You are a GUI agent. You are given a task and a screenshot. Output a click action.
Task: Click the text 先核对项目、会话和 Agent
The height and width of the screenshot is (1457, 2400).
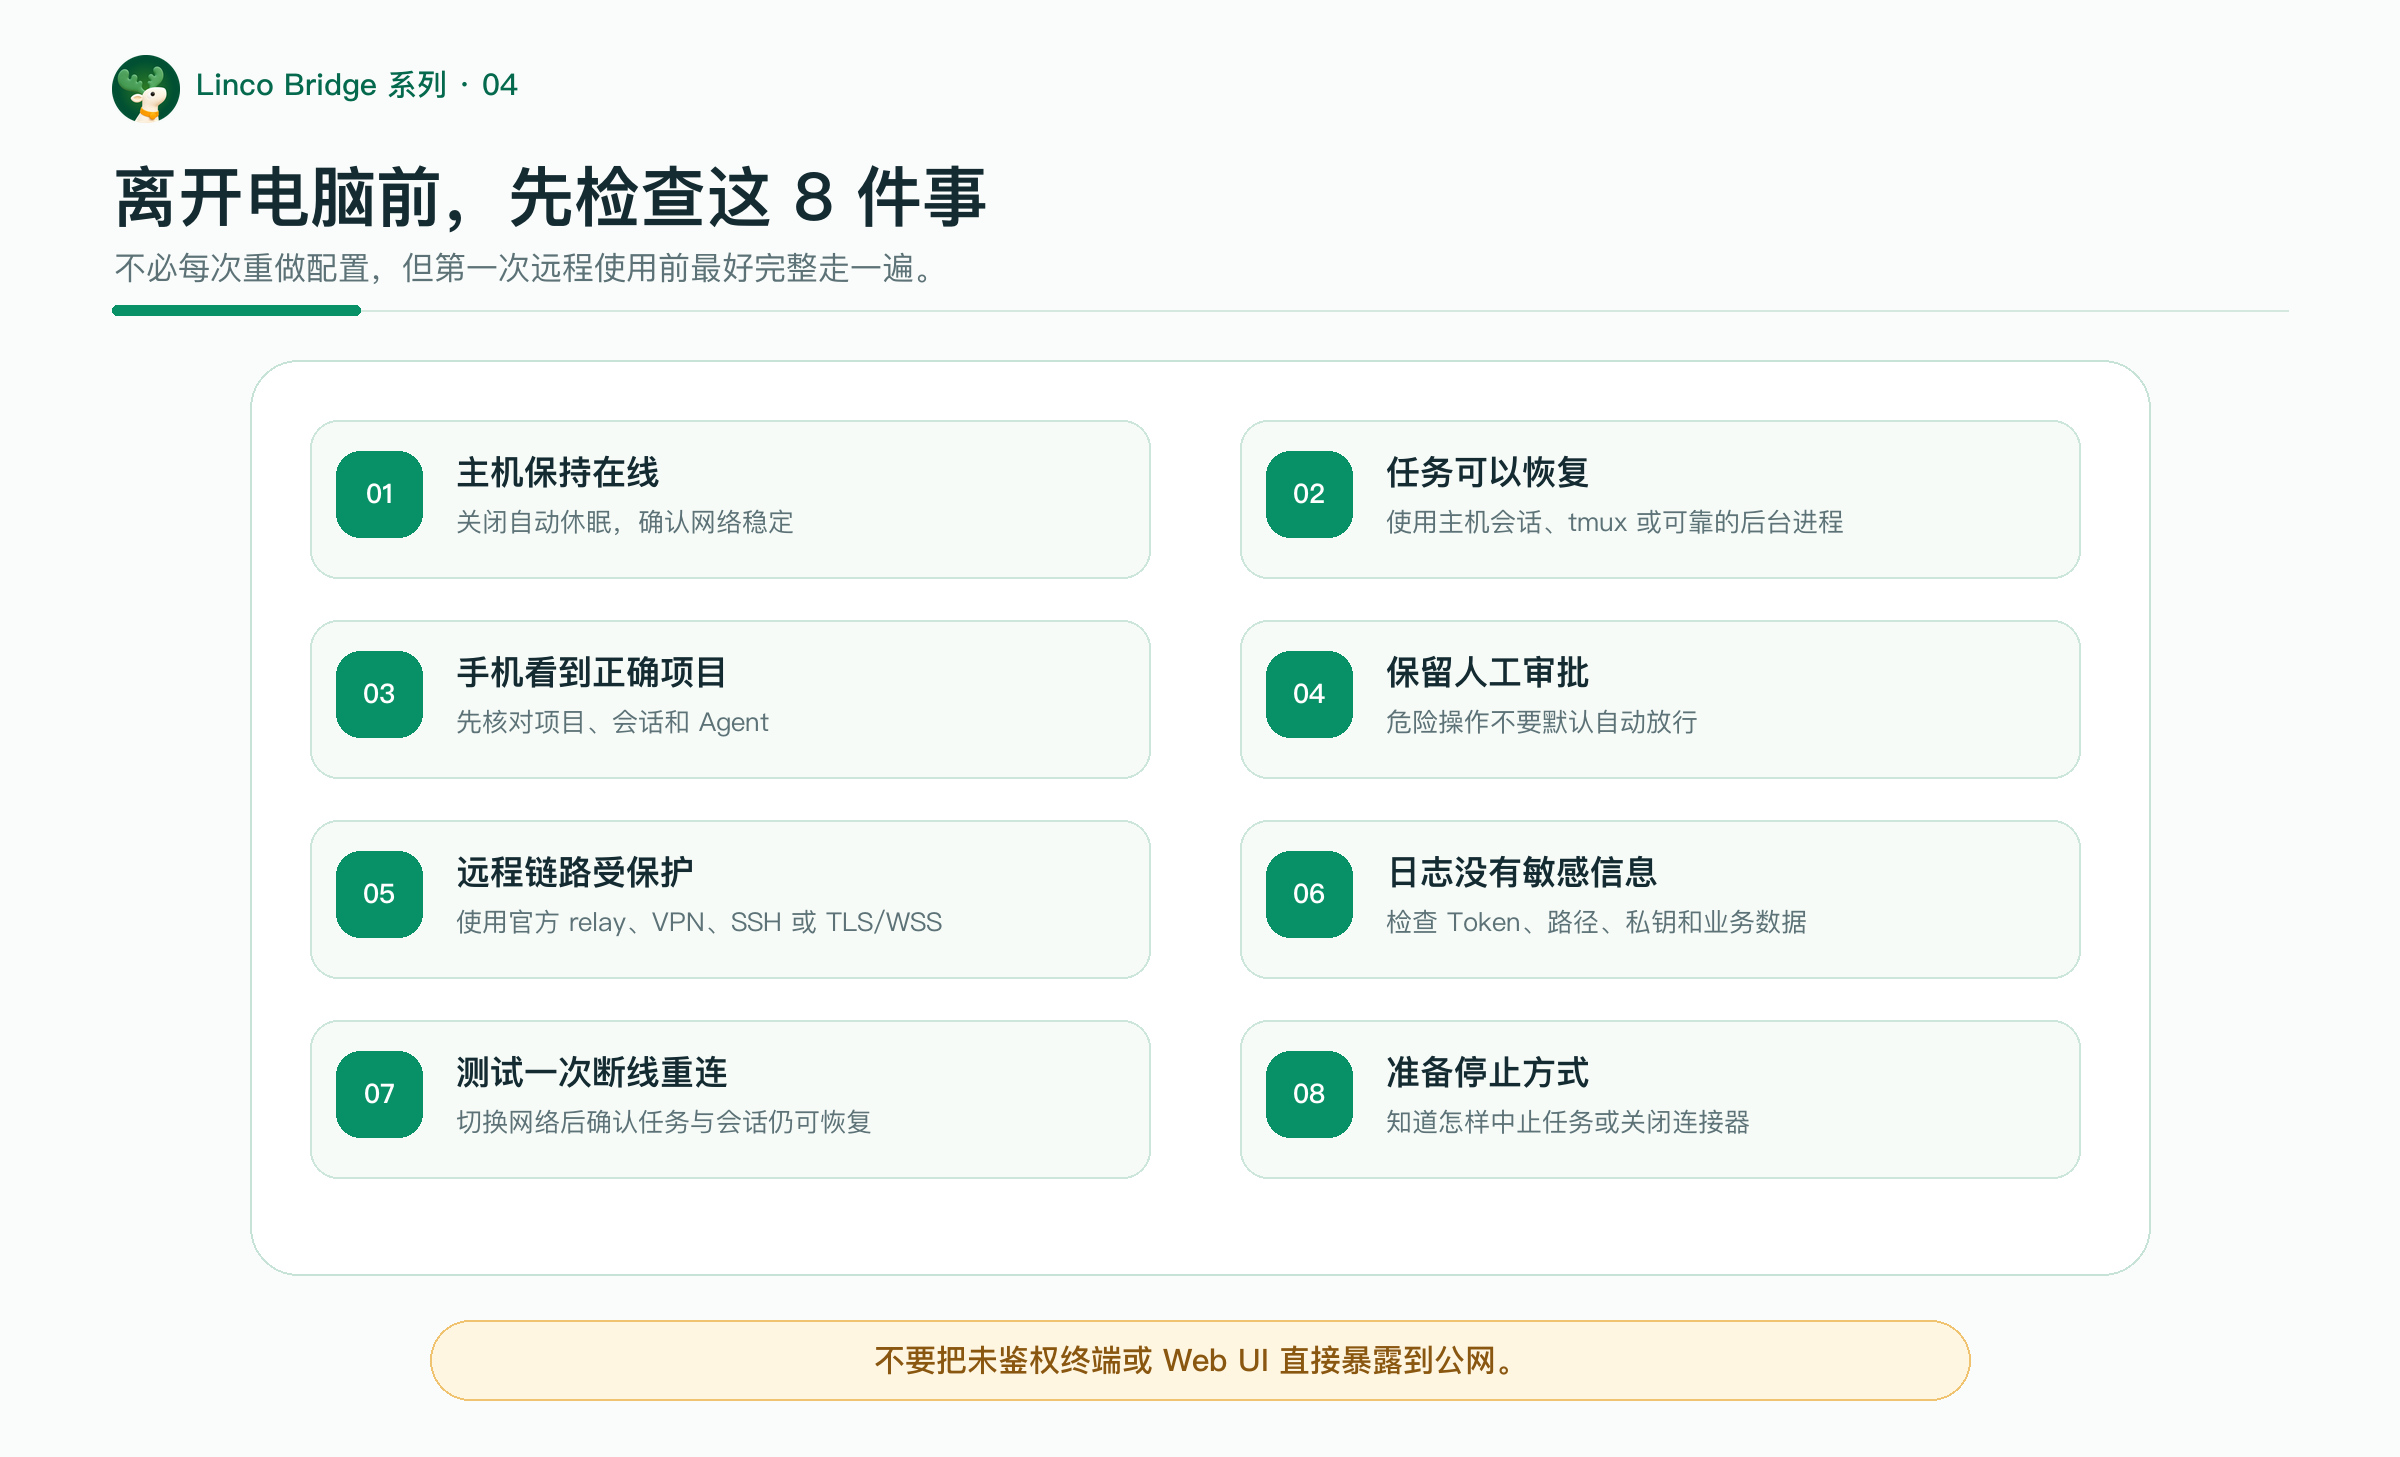click(x=612, y=722)
